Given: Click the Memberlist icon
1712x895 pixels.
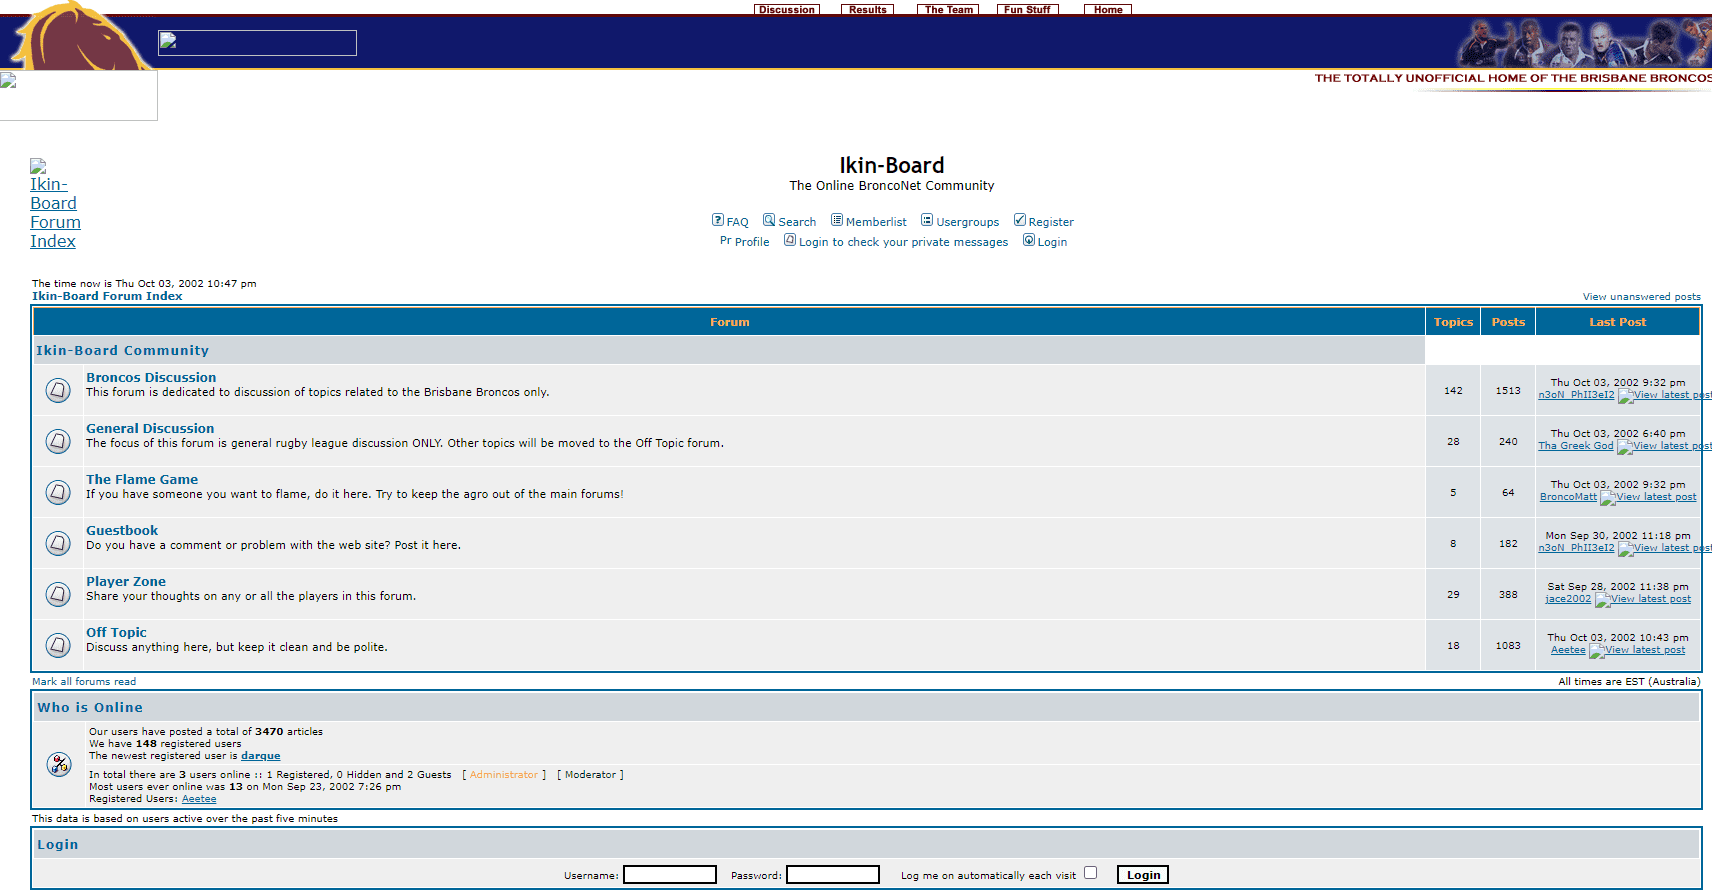Looking at the screenshot, I should click(x=837, y=220).
